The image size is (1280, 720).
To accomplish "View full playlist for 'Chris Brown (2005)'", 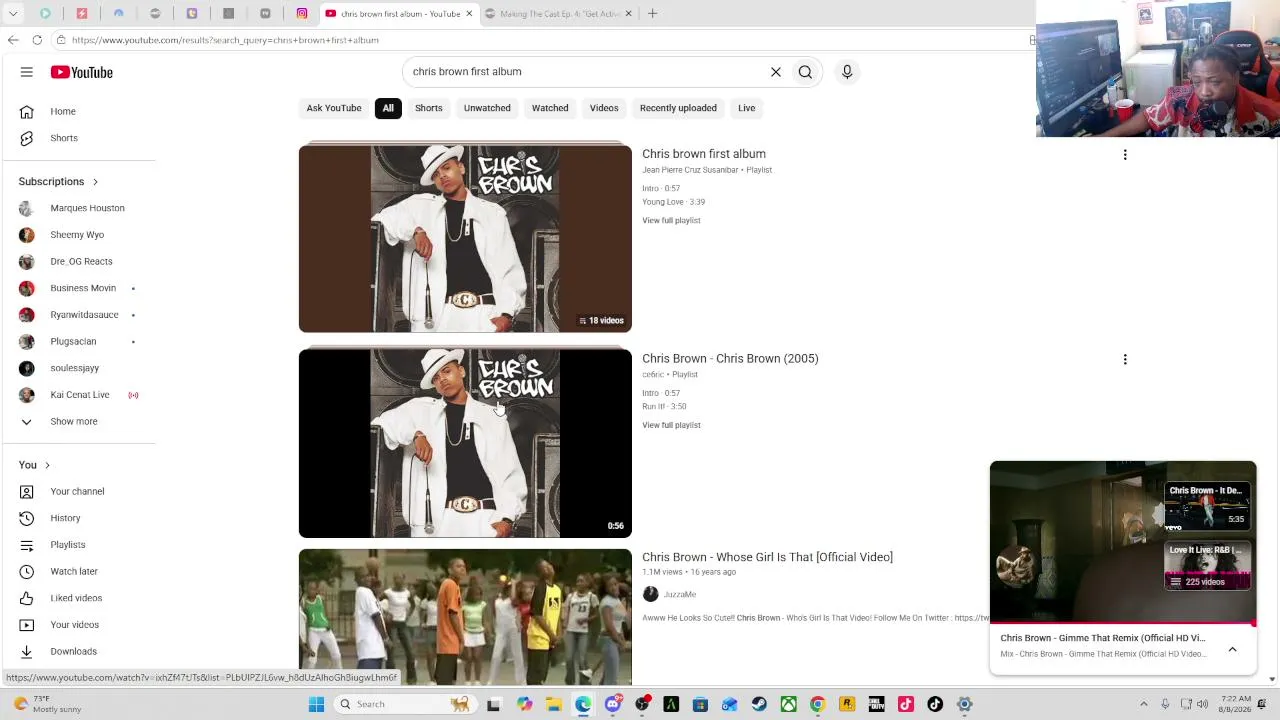I will pyautogui.click(x=671, y=425).
